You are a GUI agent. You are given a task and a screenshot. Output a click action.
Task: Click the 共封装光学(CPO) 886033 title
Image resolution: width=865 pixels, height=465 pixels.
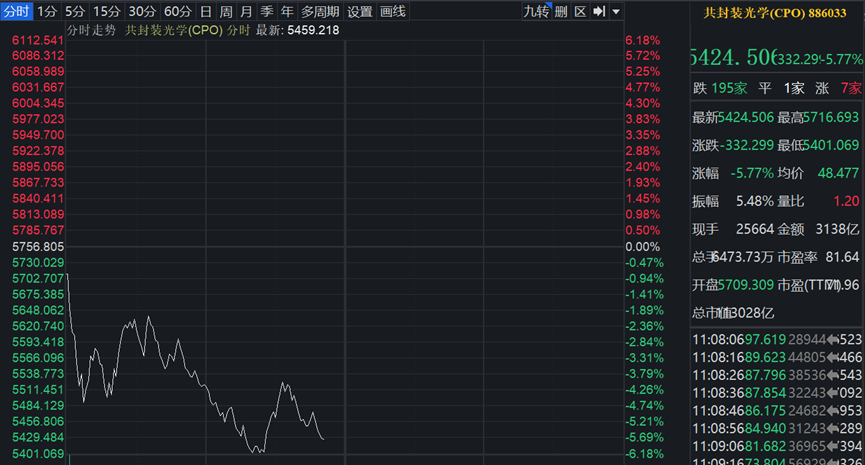775,13
